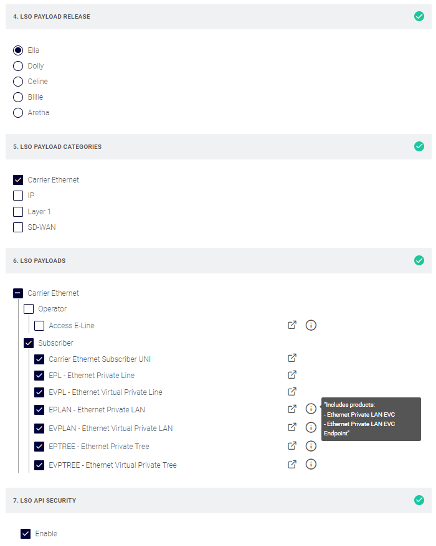Image resolution: width=436 pixels, height=546 pixels.
Task: Enable the IP payload category
Action: 18,196
